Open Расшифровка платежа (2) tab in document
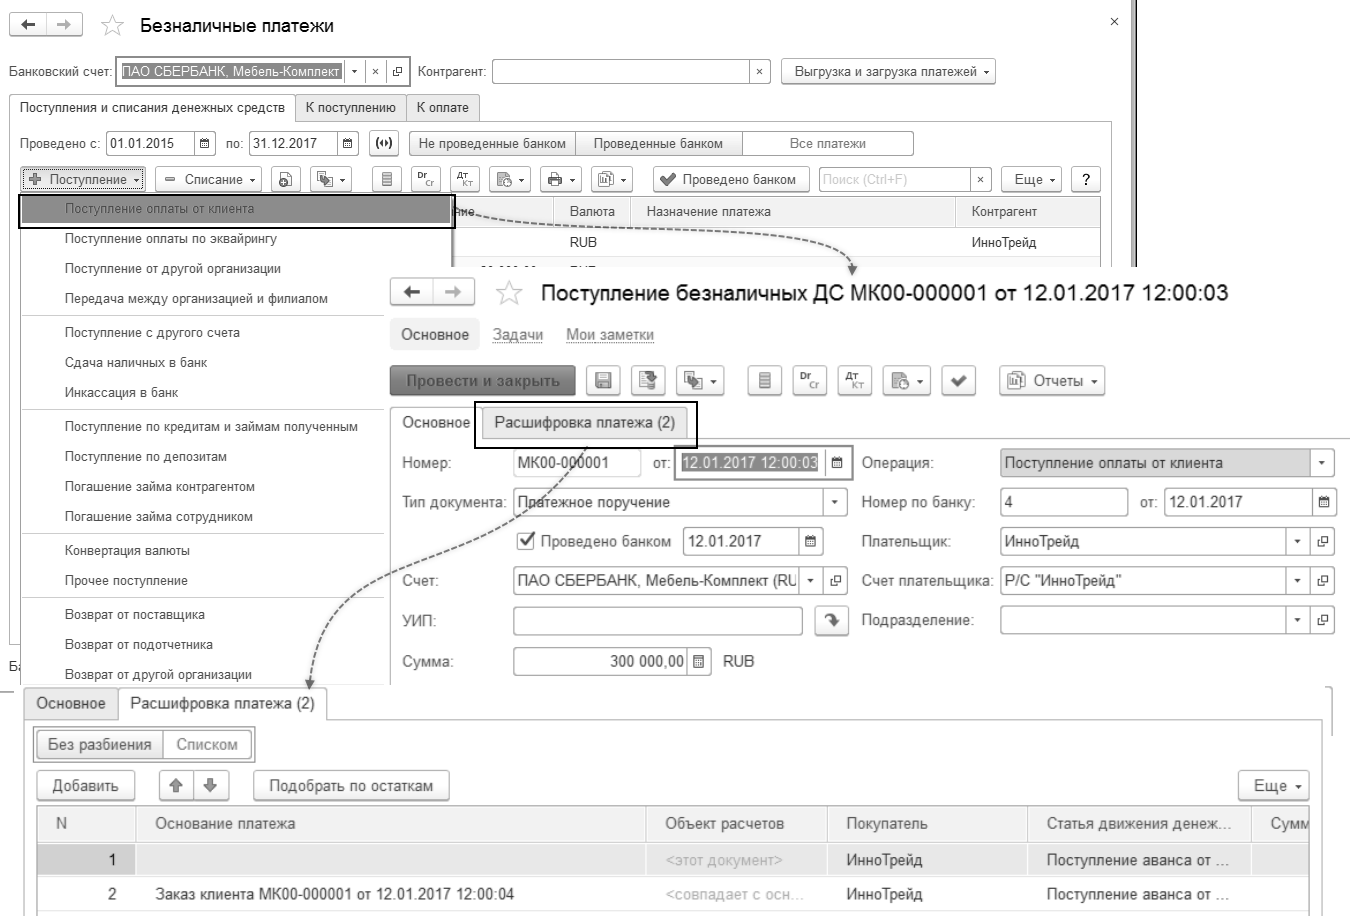The height and width of the screenshot is (916, 1350). point(585,423)
